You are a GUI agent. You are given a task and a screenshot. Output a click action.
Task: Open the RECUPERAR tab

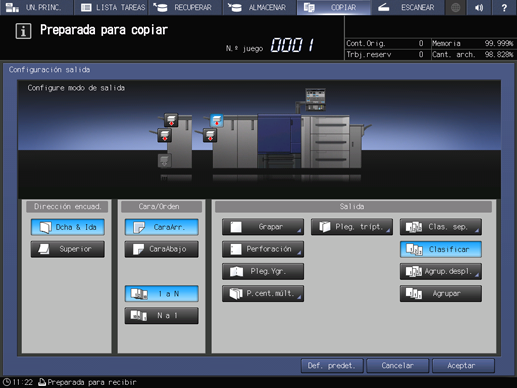pos(185,7)
